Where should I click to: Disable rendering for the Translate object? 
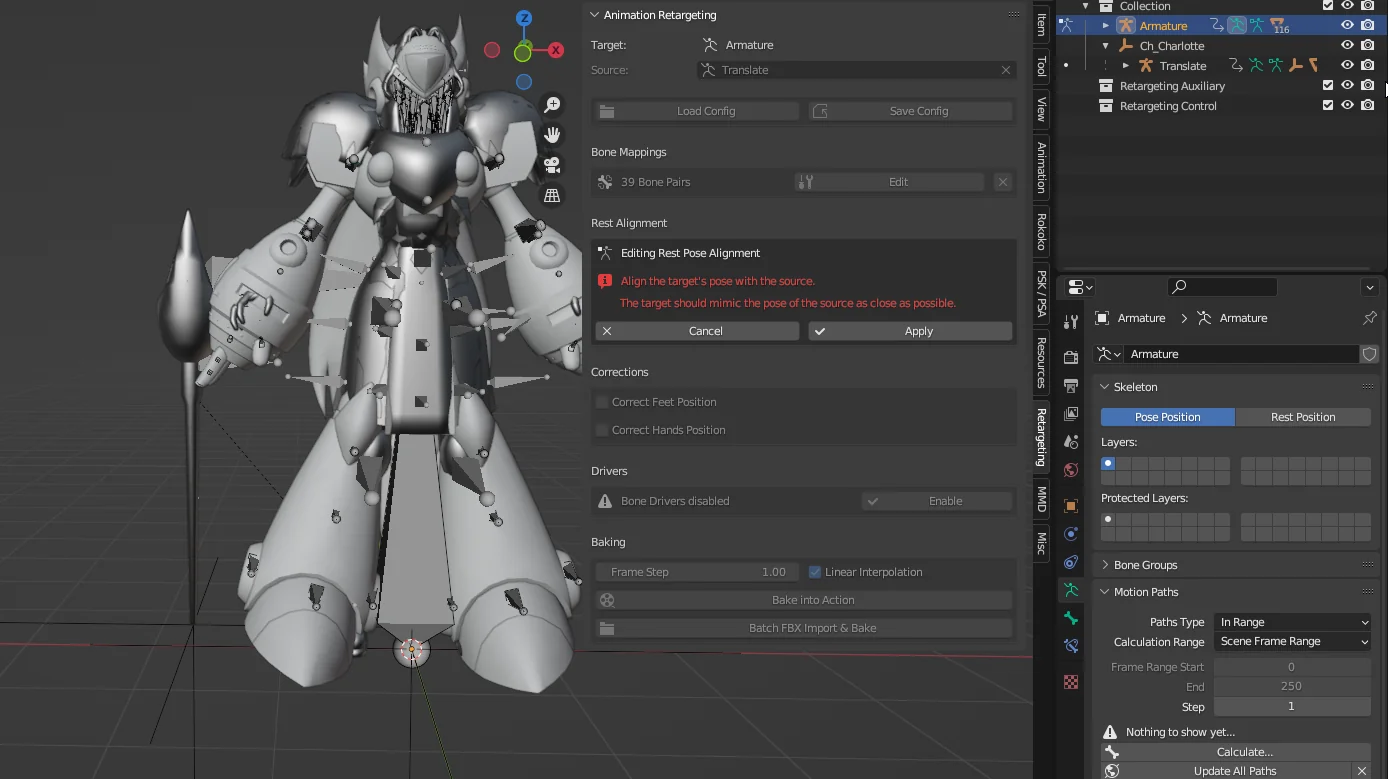tap(1367, 65)
